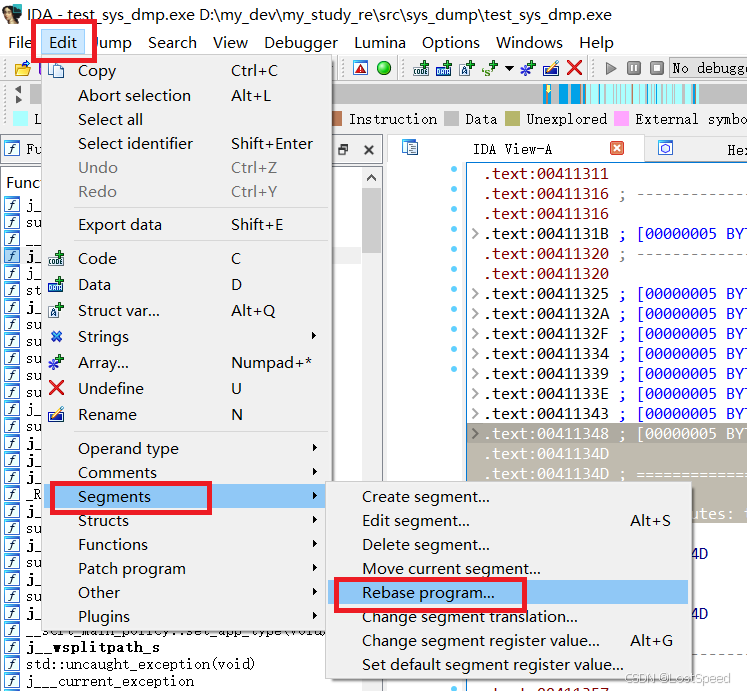Open the Edit menu
Viewport: 747px width, 691px height.
pos(63,42)
